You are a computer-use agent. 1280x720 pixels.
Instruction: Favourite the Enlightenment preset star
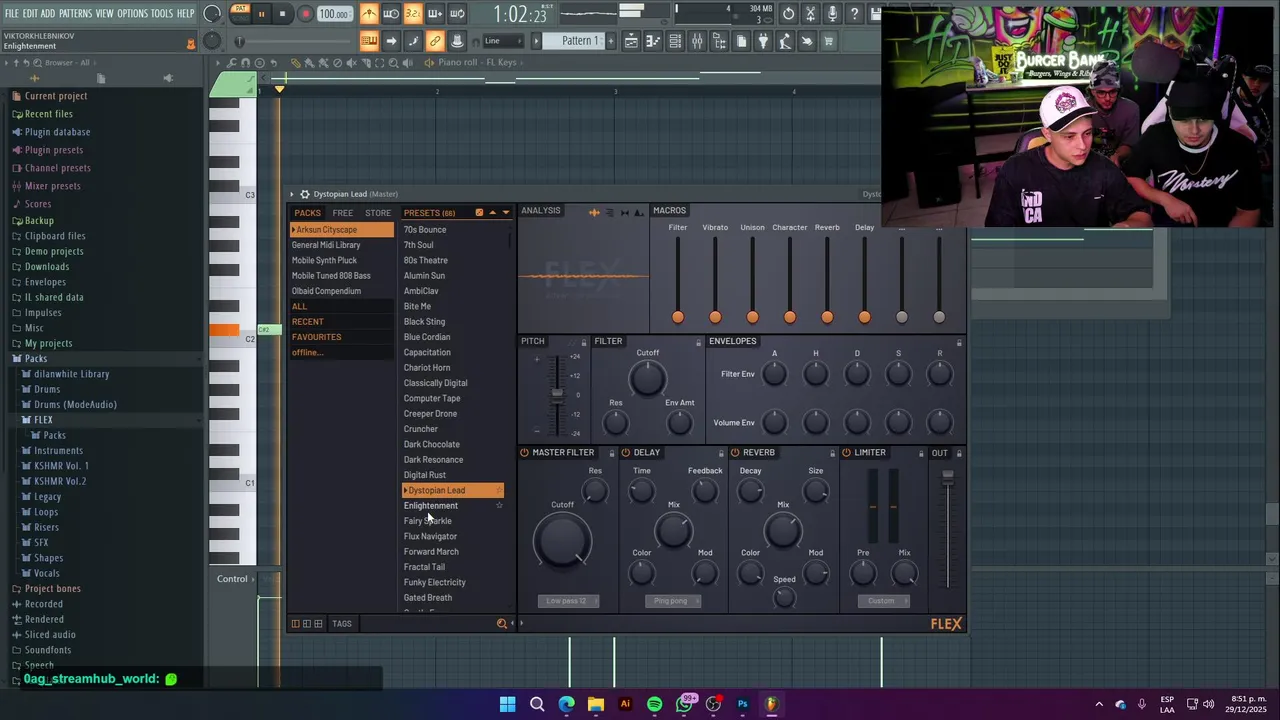[499, 505]
